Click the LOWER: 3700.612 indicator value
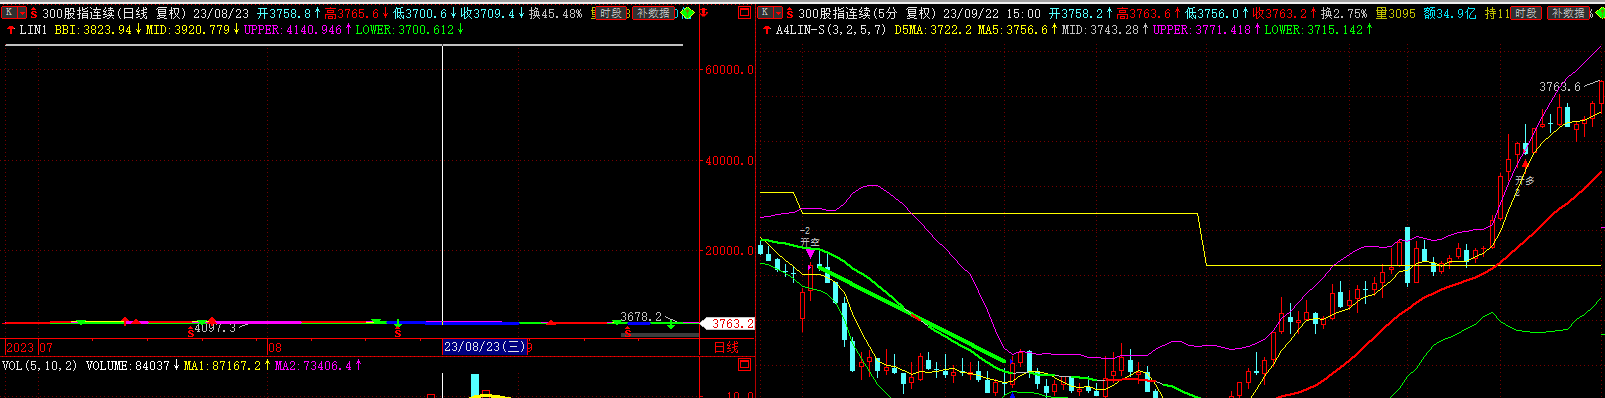 tap(405, 30)
